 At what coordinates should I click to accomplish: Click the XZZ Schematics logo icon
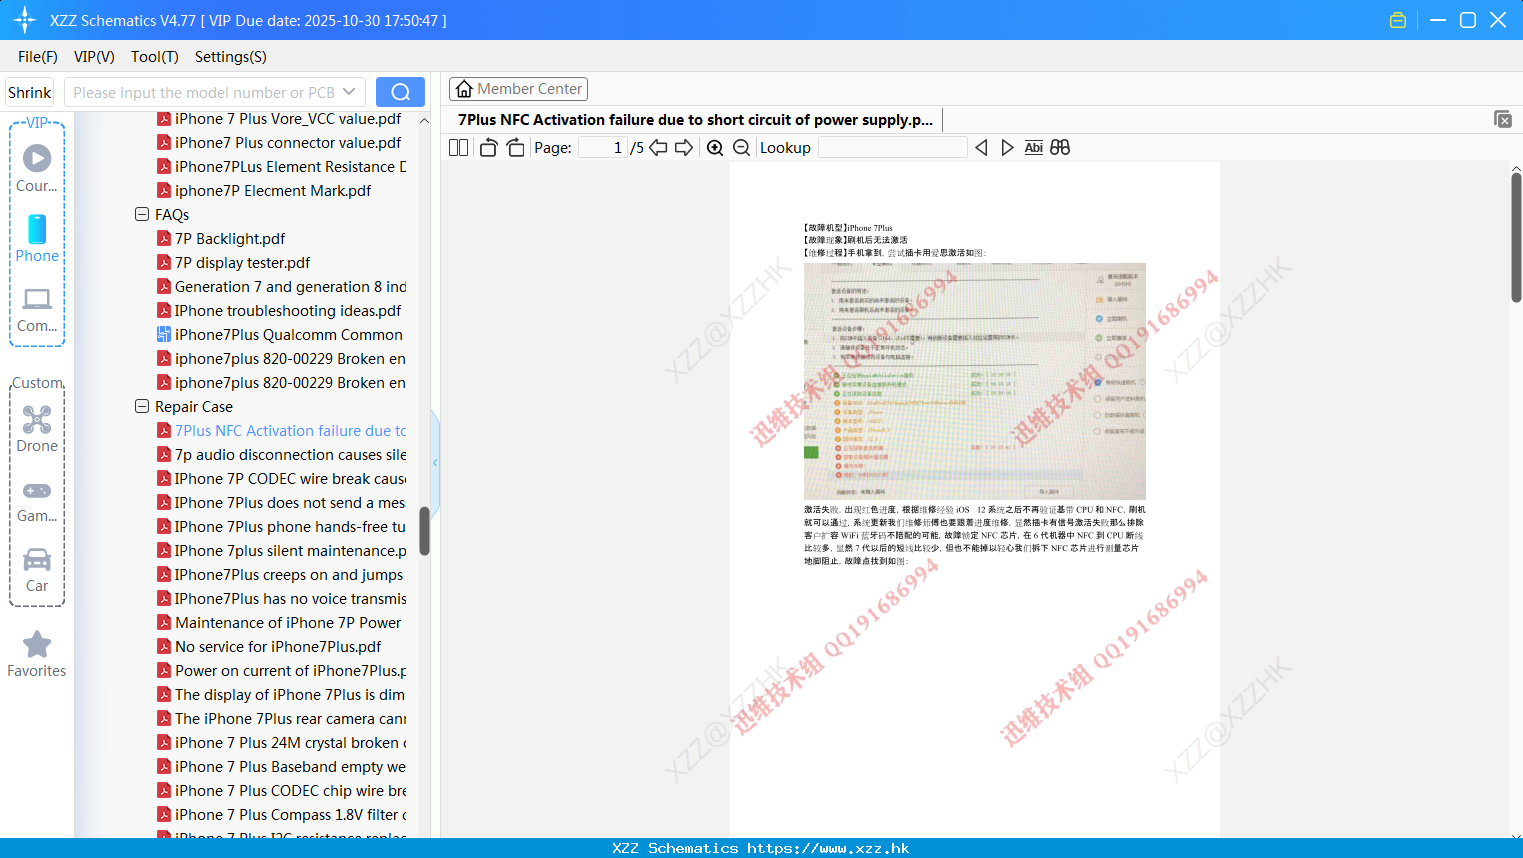[x=25, y=20]
